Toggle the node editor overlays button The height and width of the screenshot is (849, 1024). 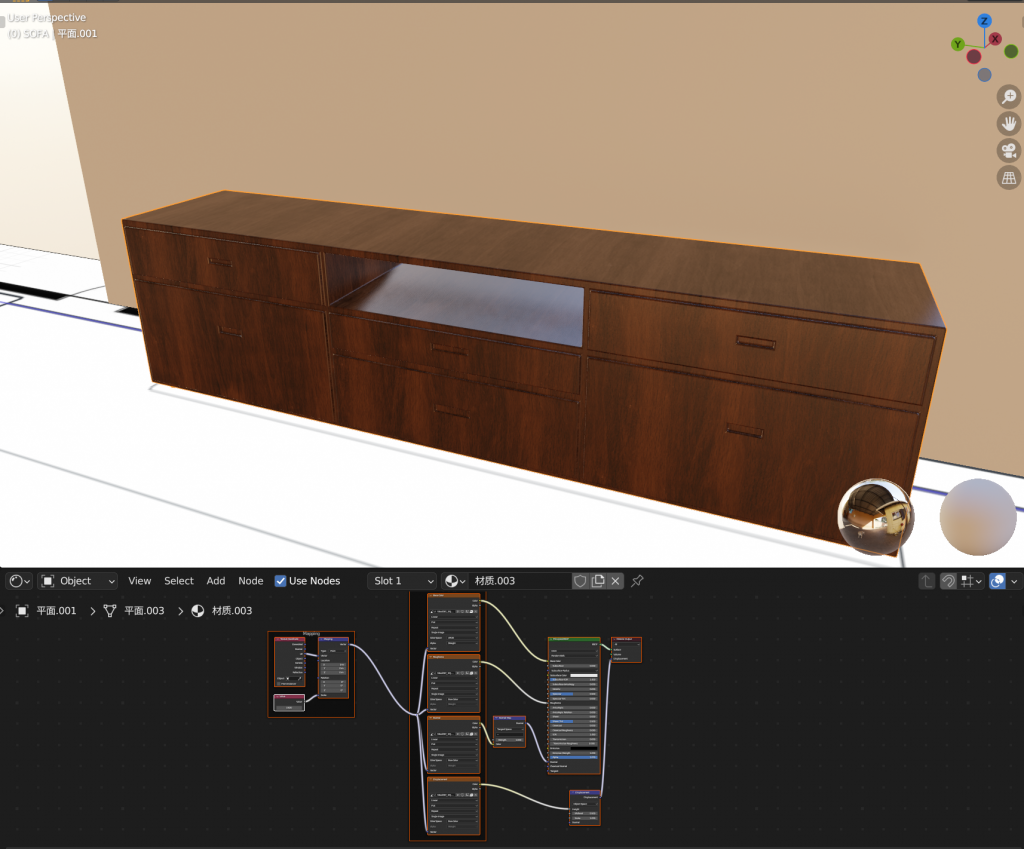click(x=997, y=581)
